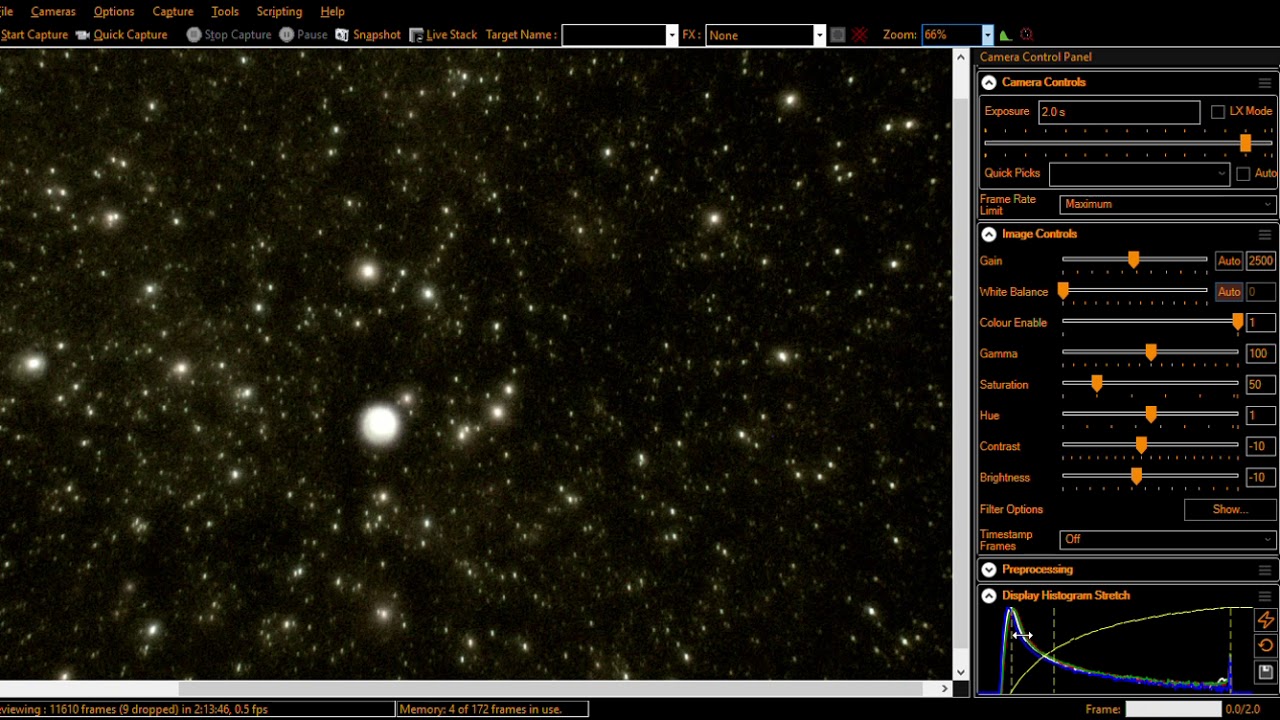Click the Gain slider handle
Image resolution: width=1280 pixels, height=720 pixels.
click(x=1133, y=261)
